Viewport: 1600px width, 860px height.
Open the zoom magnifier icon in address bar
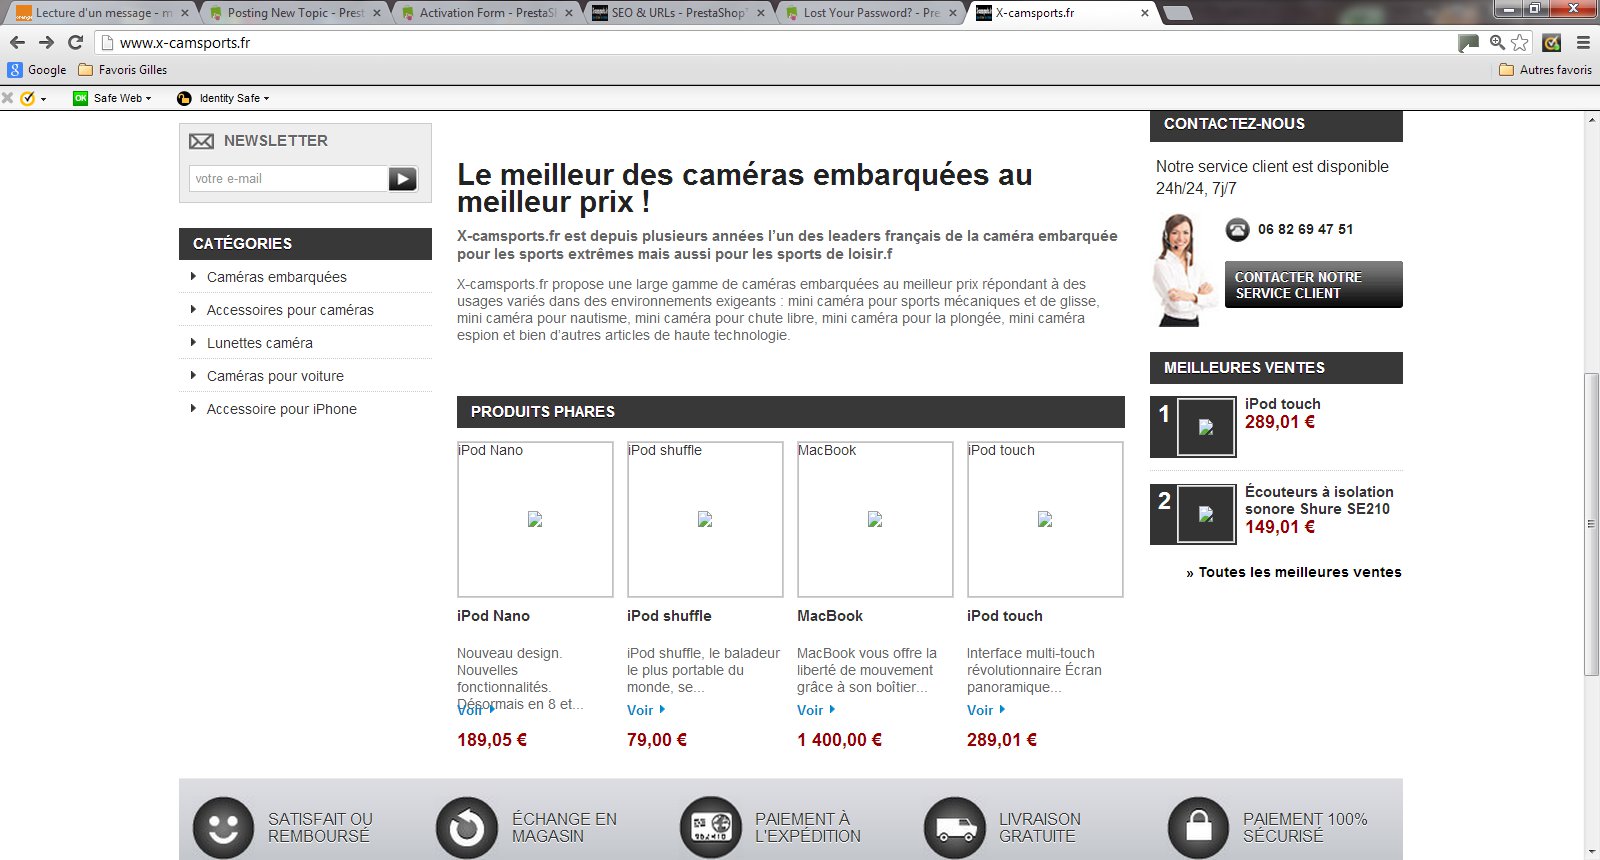pos(1497,42)
